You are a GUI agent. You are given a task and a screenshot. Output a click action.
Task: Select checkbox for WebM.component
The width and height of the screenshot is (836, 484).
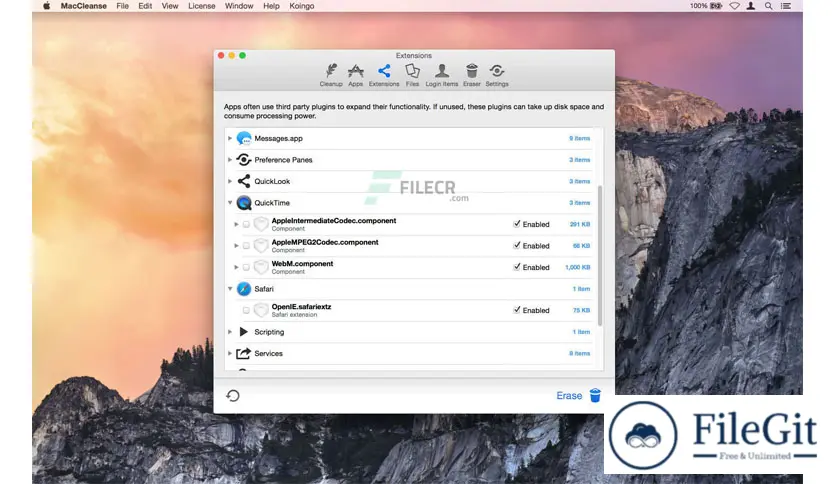[x=246, y=267]
